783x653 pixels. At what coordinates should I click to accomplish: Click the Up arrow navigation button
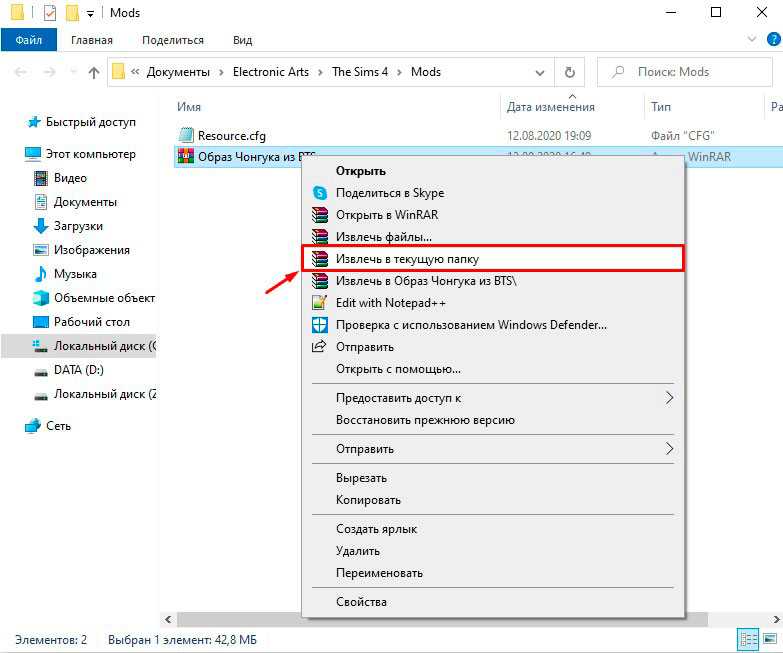(x=93, y=72)
